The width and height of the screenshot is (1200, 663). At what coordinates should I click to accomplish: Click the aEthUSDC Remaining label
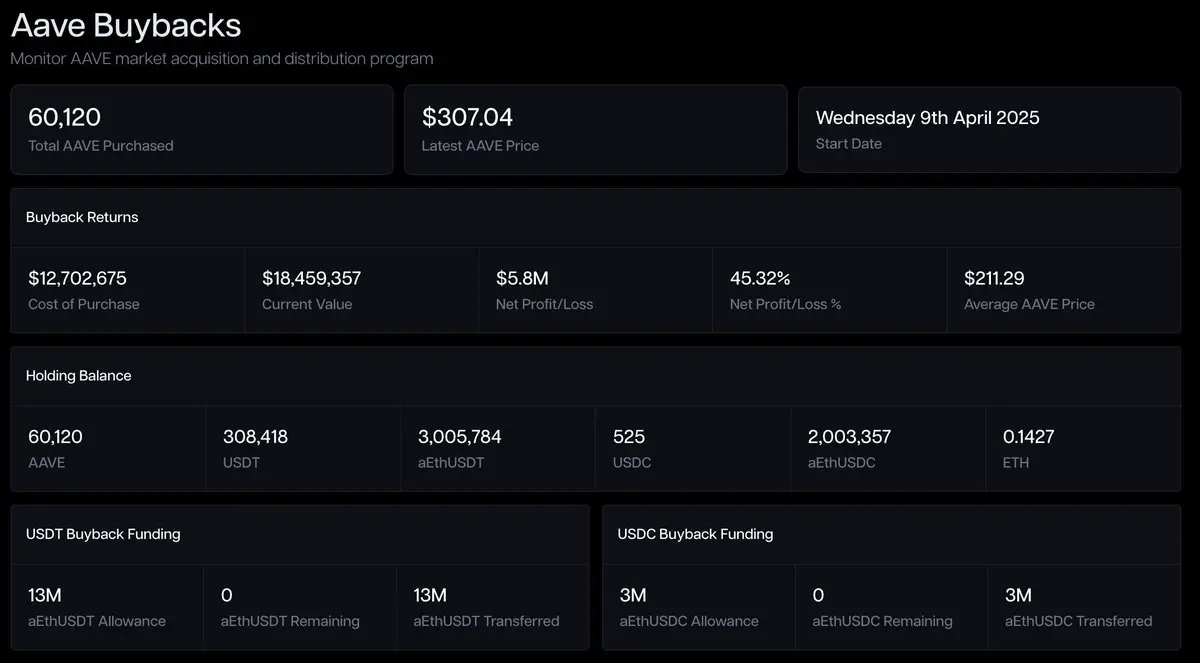coord(882,621)
